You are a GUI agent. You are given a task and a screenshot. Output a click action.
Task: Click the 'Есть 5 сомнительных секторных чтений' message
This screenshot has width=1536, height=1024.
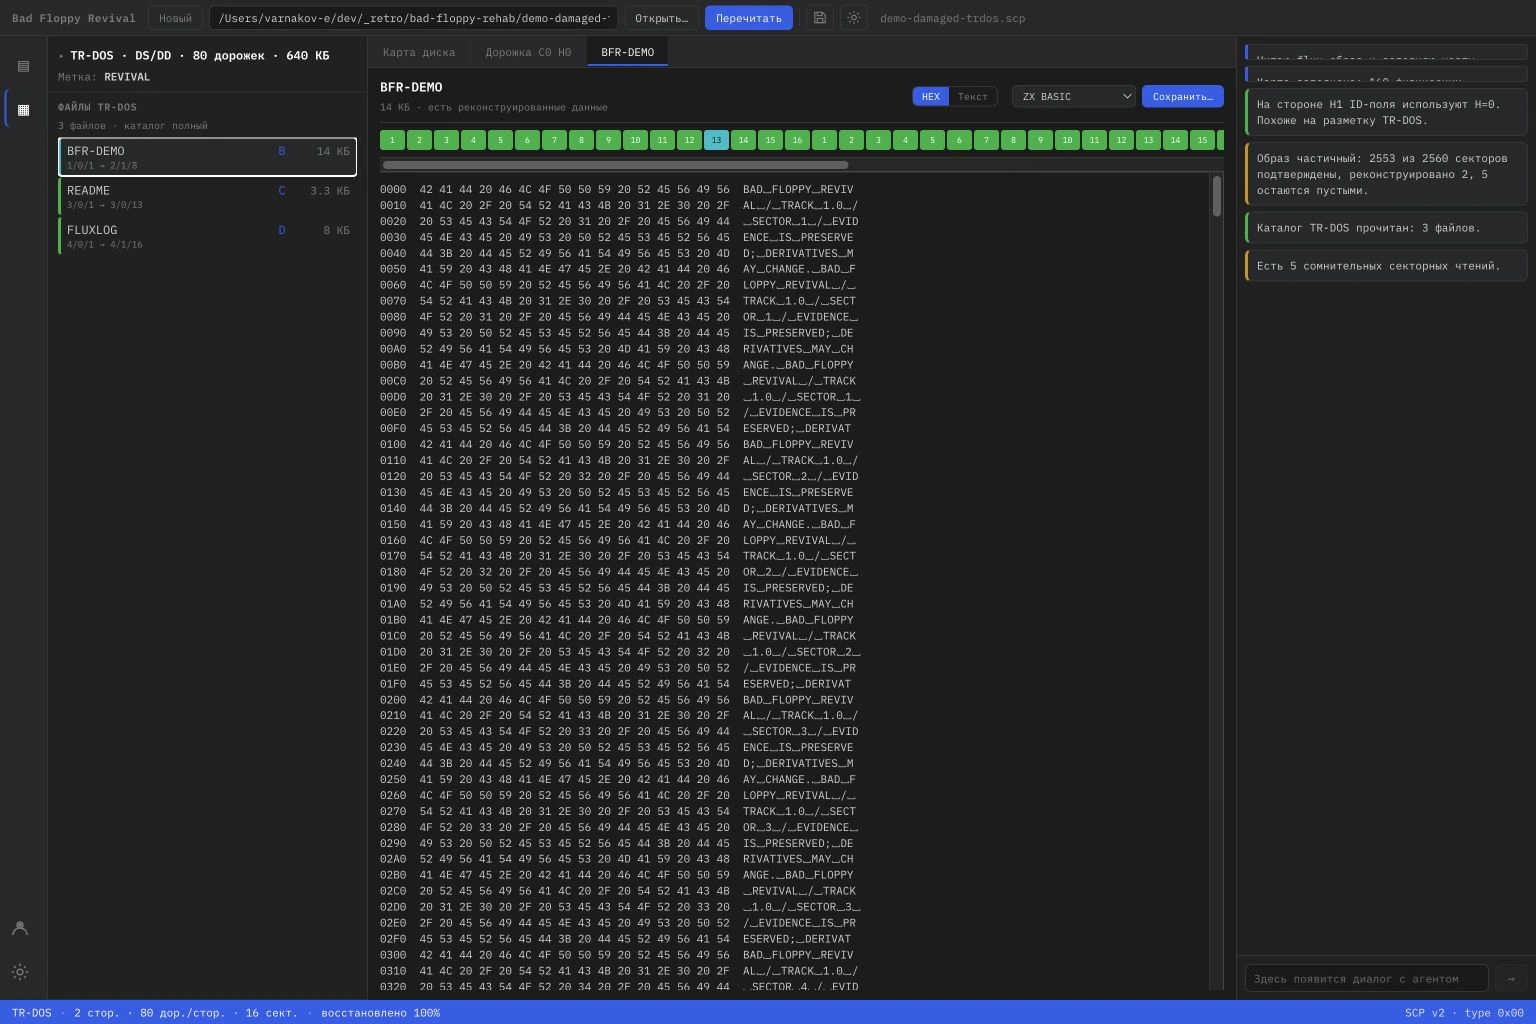(x=1386, y=266)
